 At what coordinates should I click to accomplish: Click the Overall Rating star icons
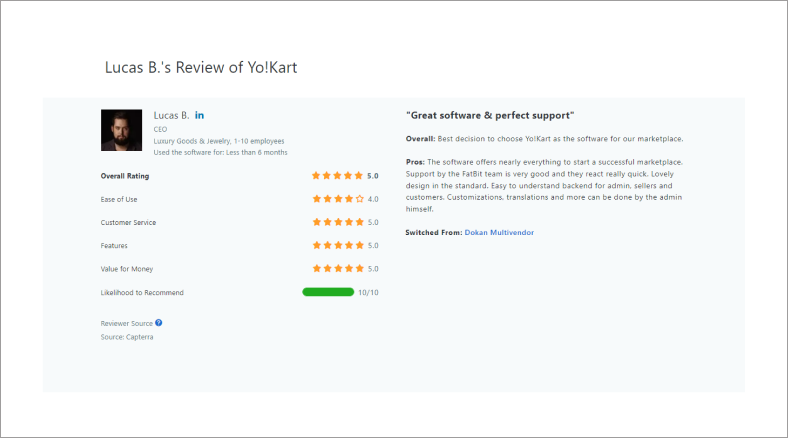pyautogui.click(x=337, y=176)
